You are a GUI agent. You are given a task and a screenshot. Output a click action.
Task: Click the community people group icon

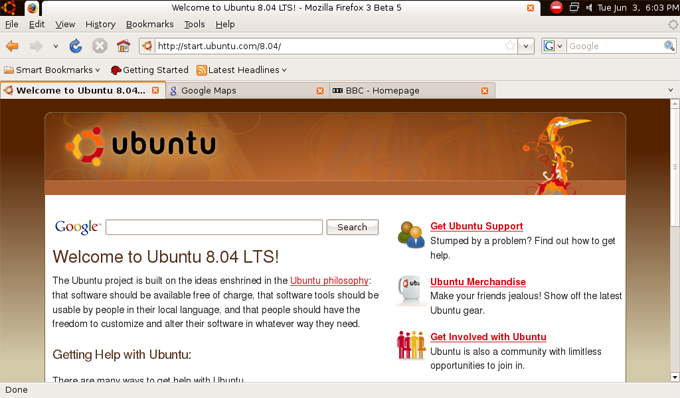click(411, 345)
